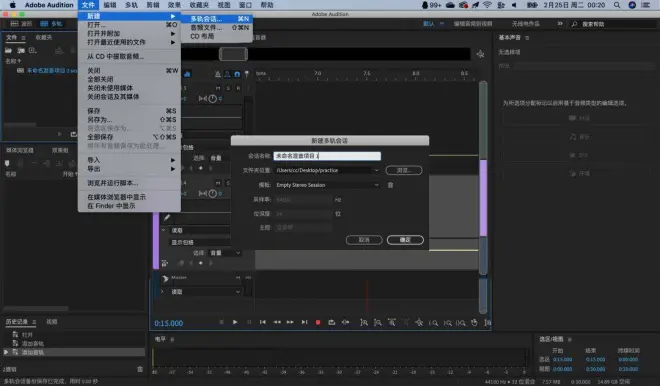Toggle Record arm (R) on track 3
The height and width of the screenshot is (386, 660).
pos(238,88)
